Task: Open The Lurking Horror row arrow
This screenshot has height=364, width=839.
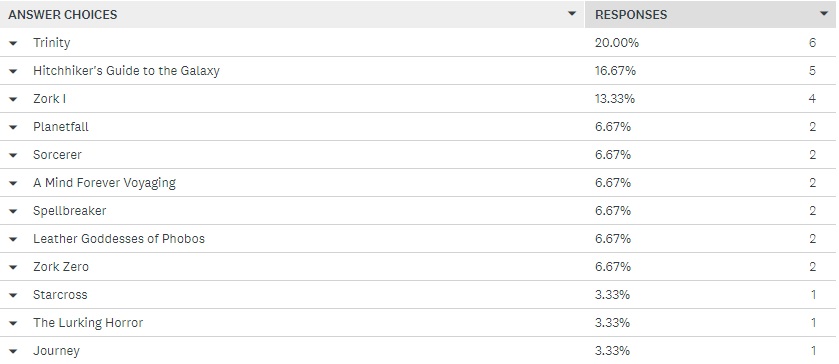Action: [x=13, y=323]
